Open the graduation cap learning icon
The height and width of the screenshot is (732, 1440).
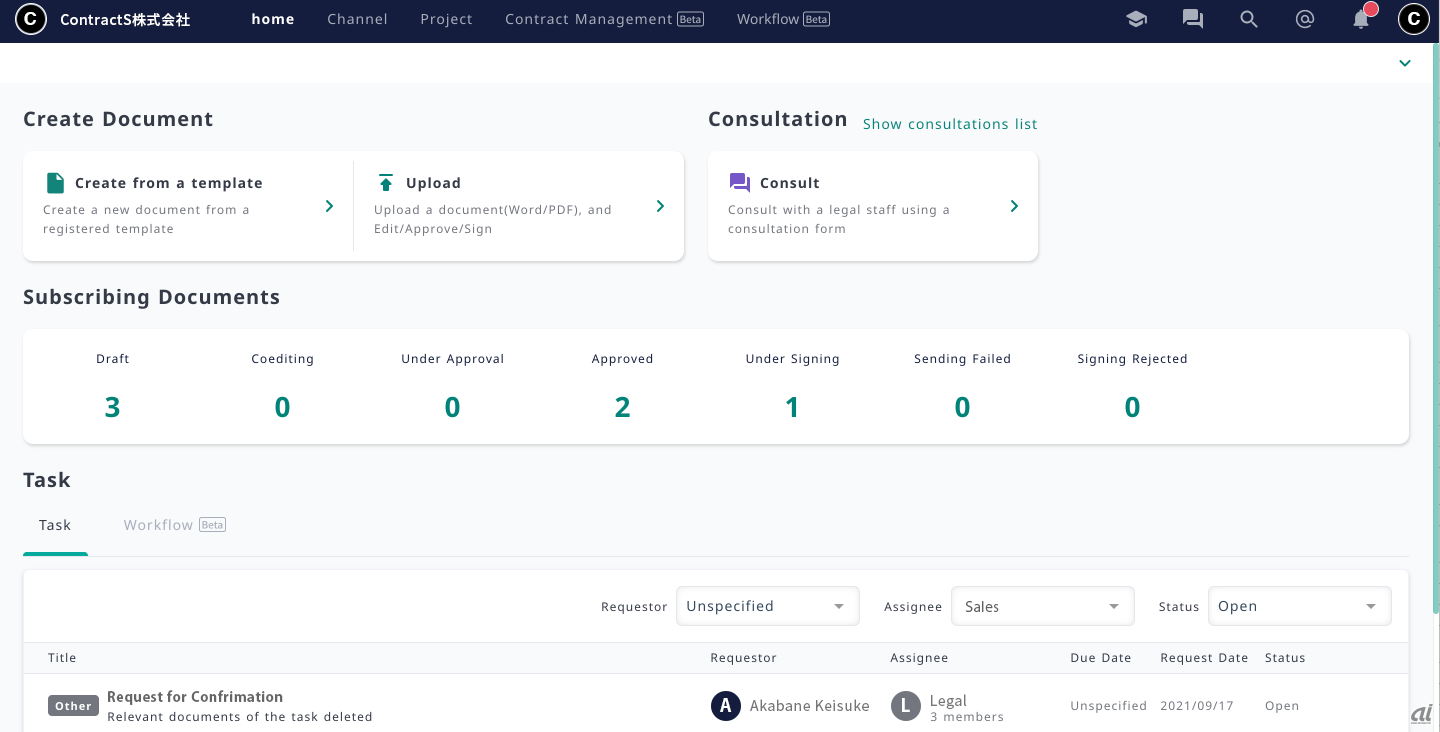[1136, 19]
